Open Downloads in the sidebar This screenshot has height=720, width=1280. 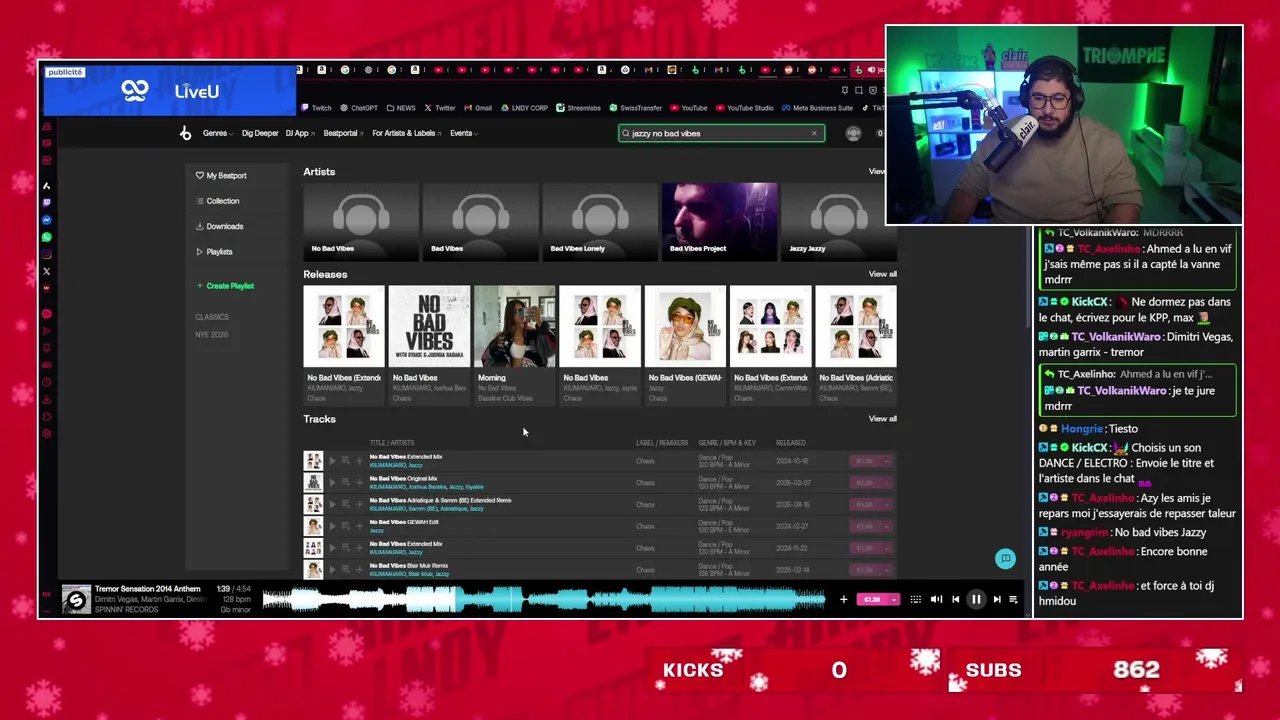coord(220,226)
